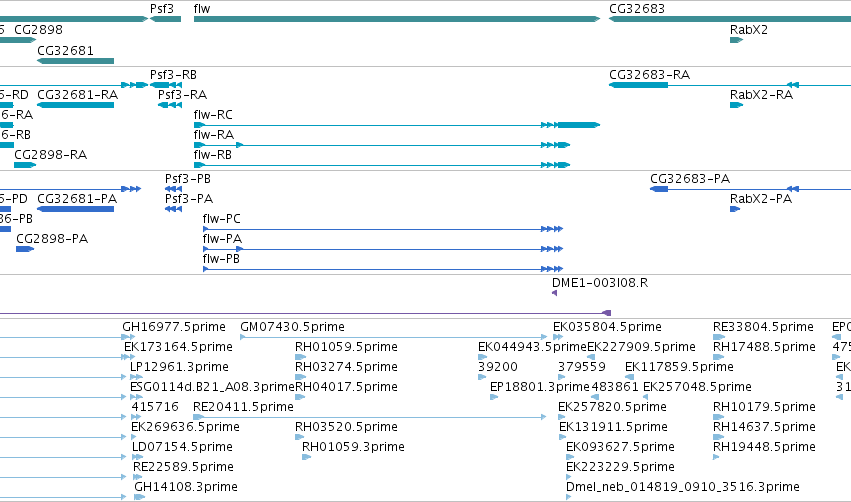Select RH01059.5prime EST glyph

pyautogui.click(x=301, y=357)
